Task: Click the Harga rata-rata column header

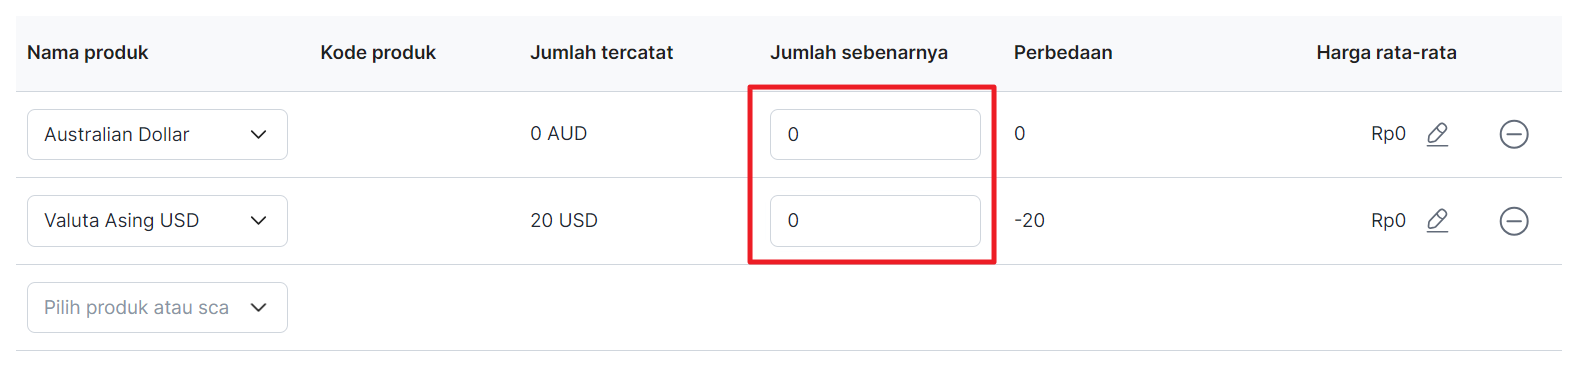Action: pyautogui.click(x=1386, y=53)
